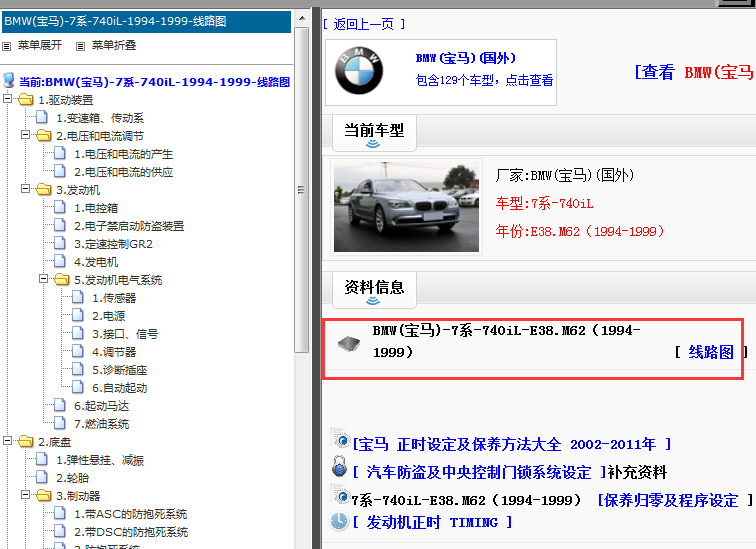Click the folder icon for 3.制动器
Image resolution: width=756 pixels, height=549 pixels.
tap(43, 495)
